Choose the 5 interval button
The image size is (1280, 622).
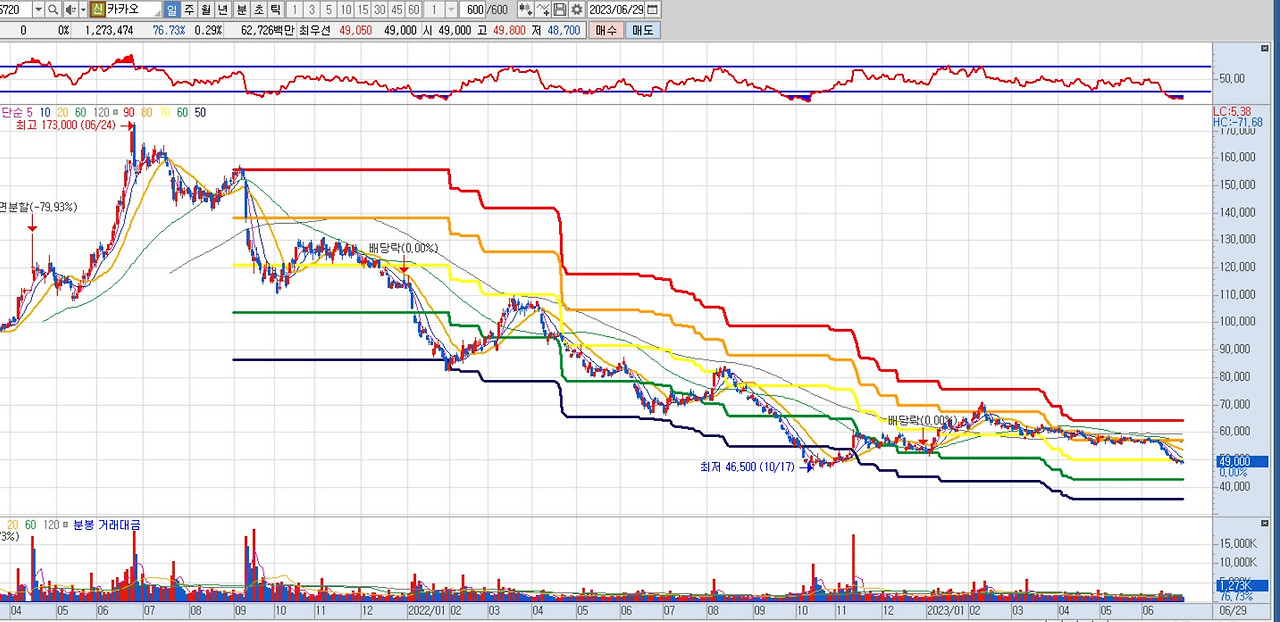(x=329, y=9)
